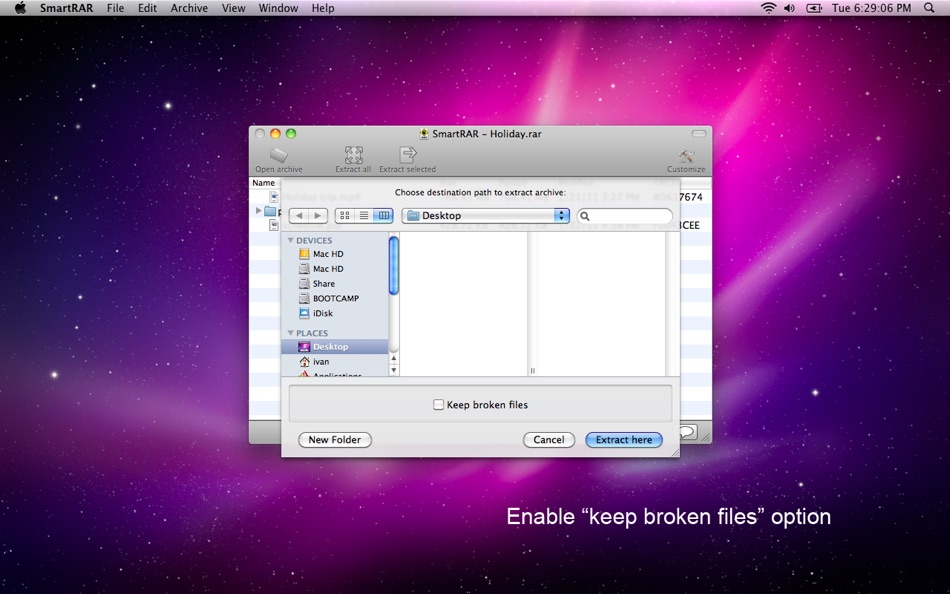
Task: Go back with the left arrow button
Action: point(299,216)
